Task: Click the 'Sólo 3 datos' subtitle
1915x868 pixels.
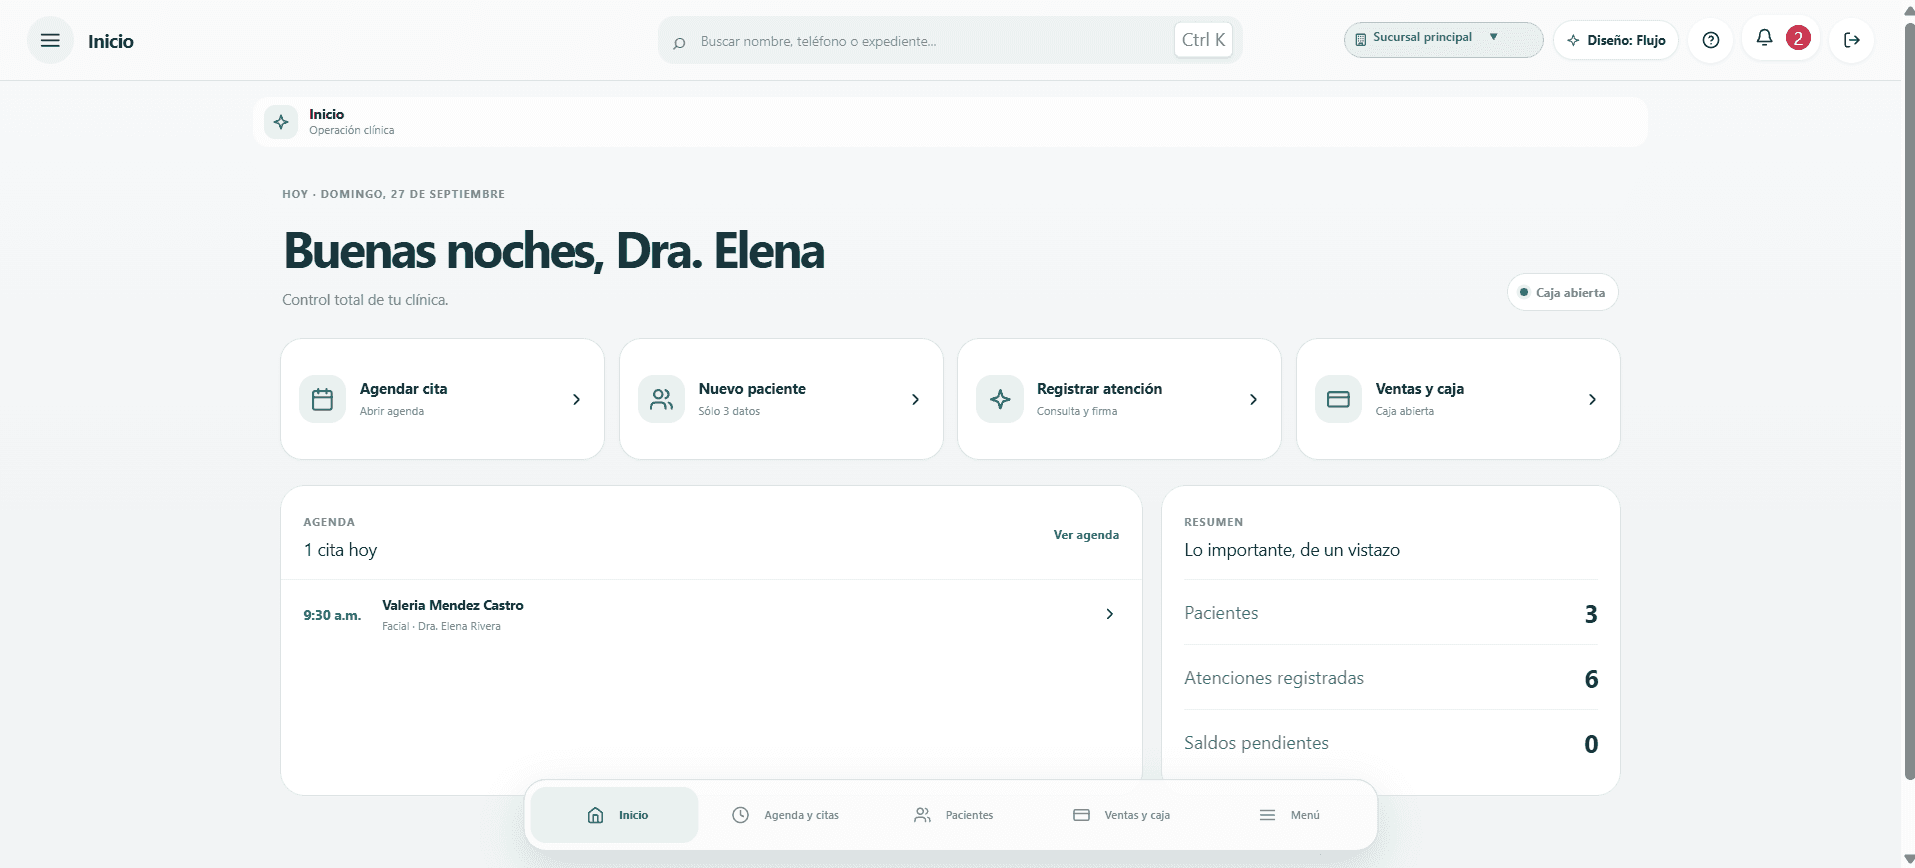Action: 729,411
